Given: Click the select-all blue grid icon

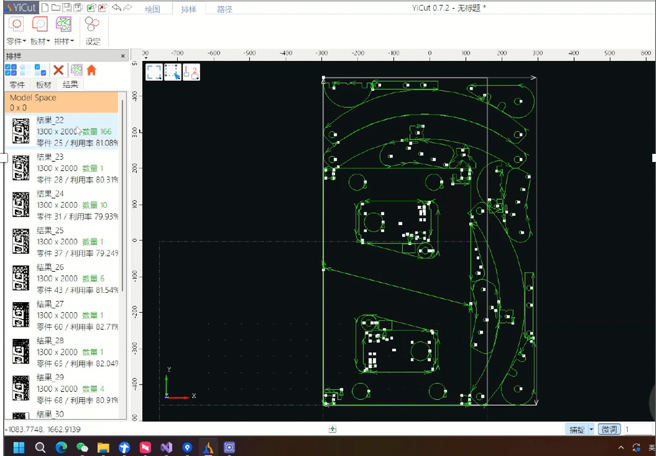Looking at the screenshot, I should pos(12,70).
